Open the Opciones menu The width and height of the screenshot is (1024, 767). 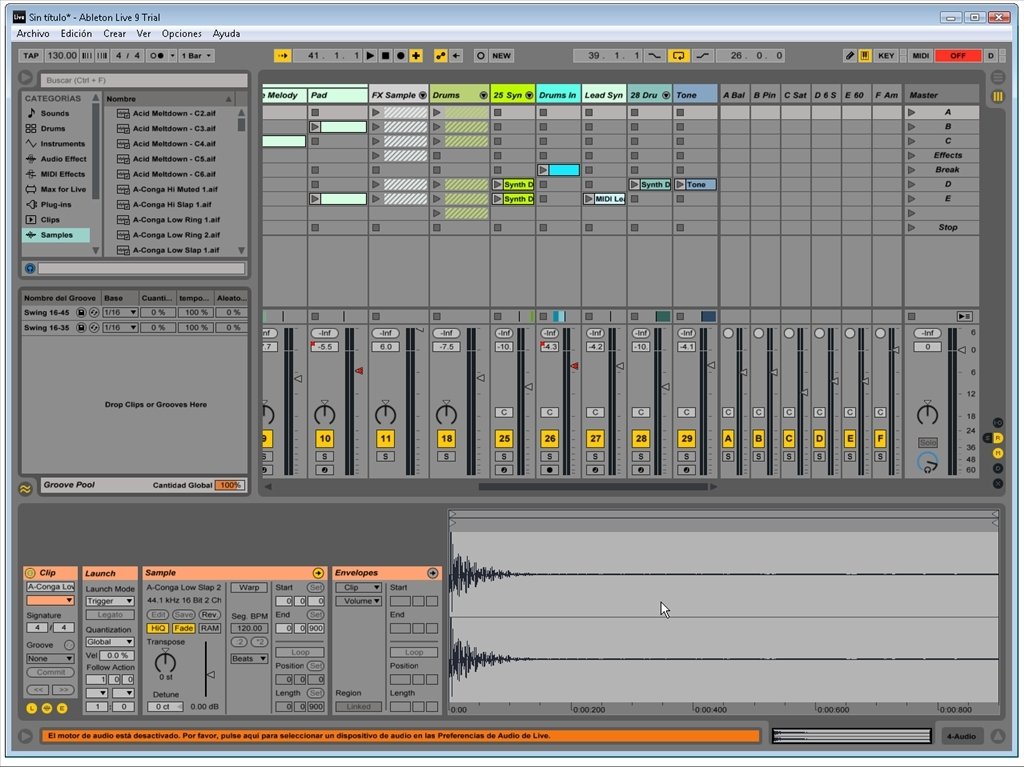pyautogui.click(x=182, y=33)
